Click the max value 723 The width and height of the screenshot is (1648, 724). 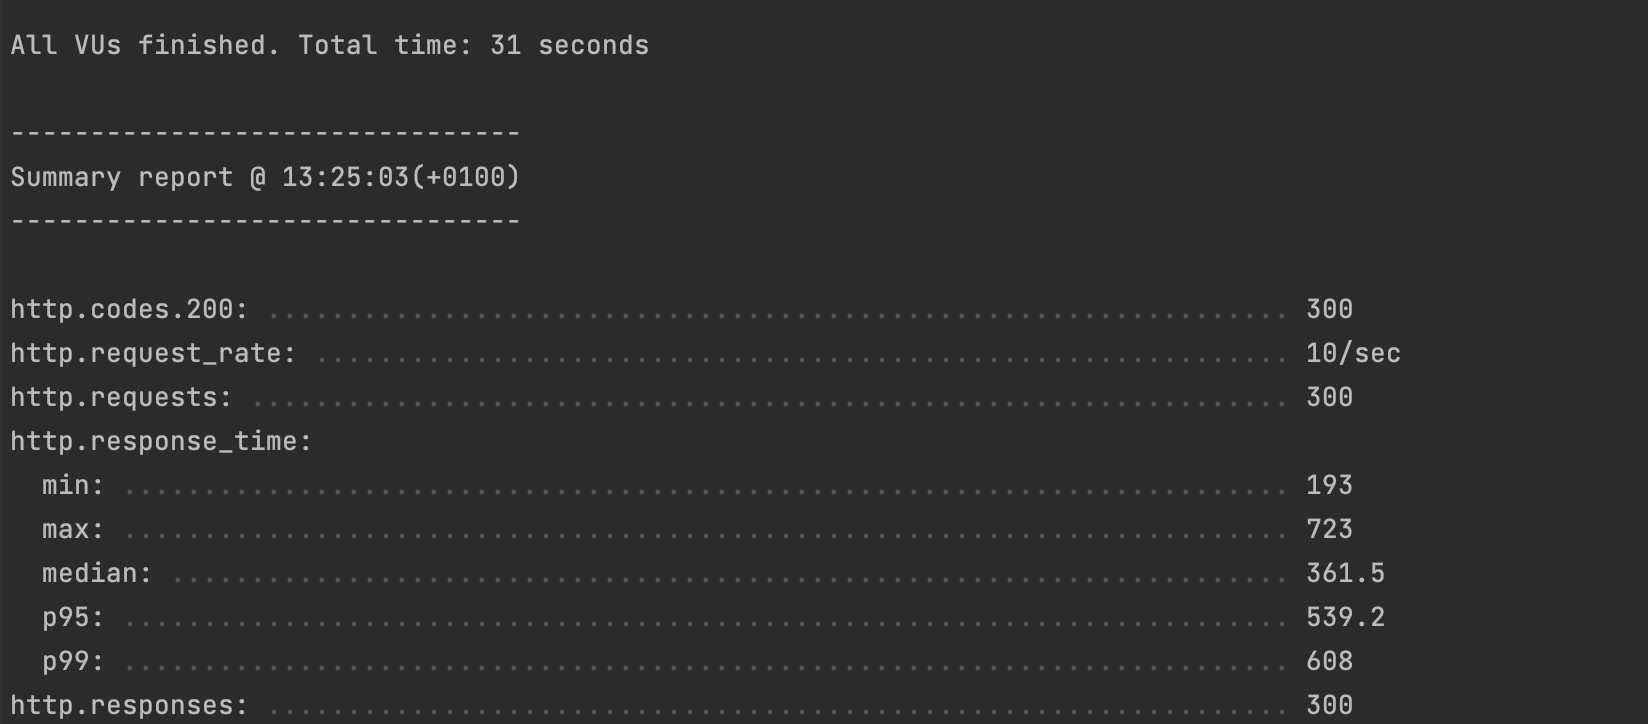(1329, 529)
